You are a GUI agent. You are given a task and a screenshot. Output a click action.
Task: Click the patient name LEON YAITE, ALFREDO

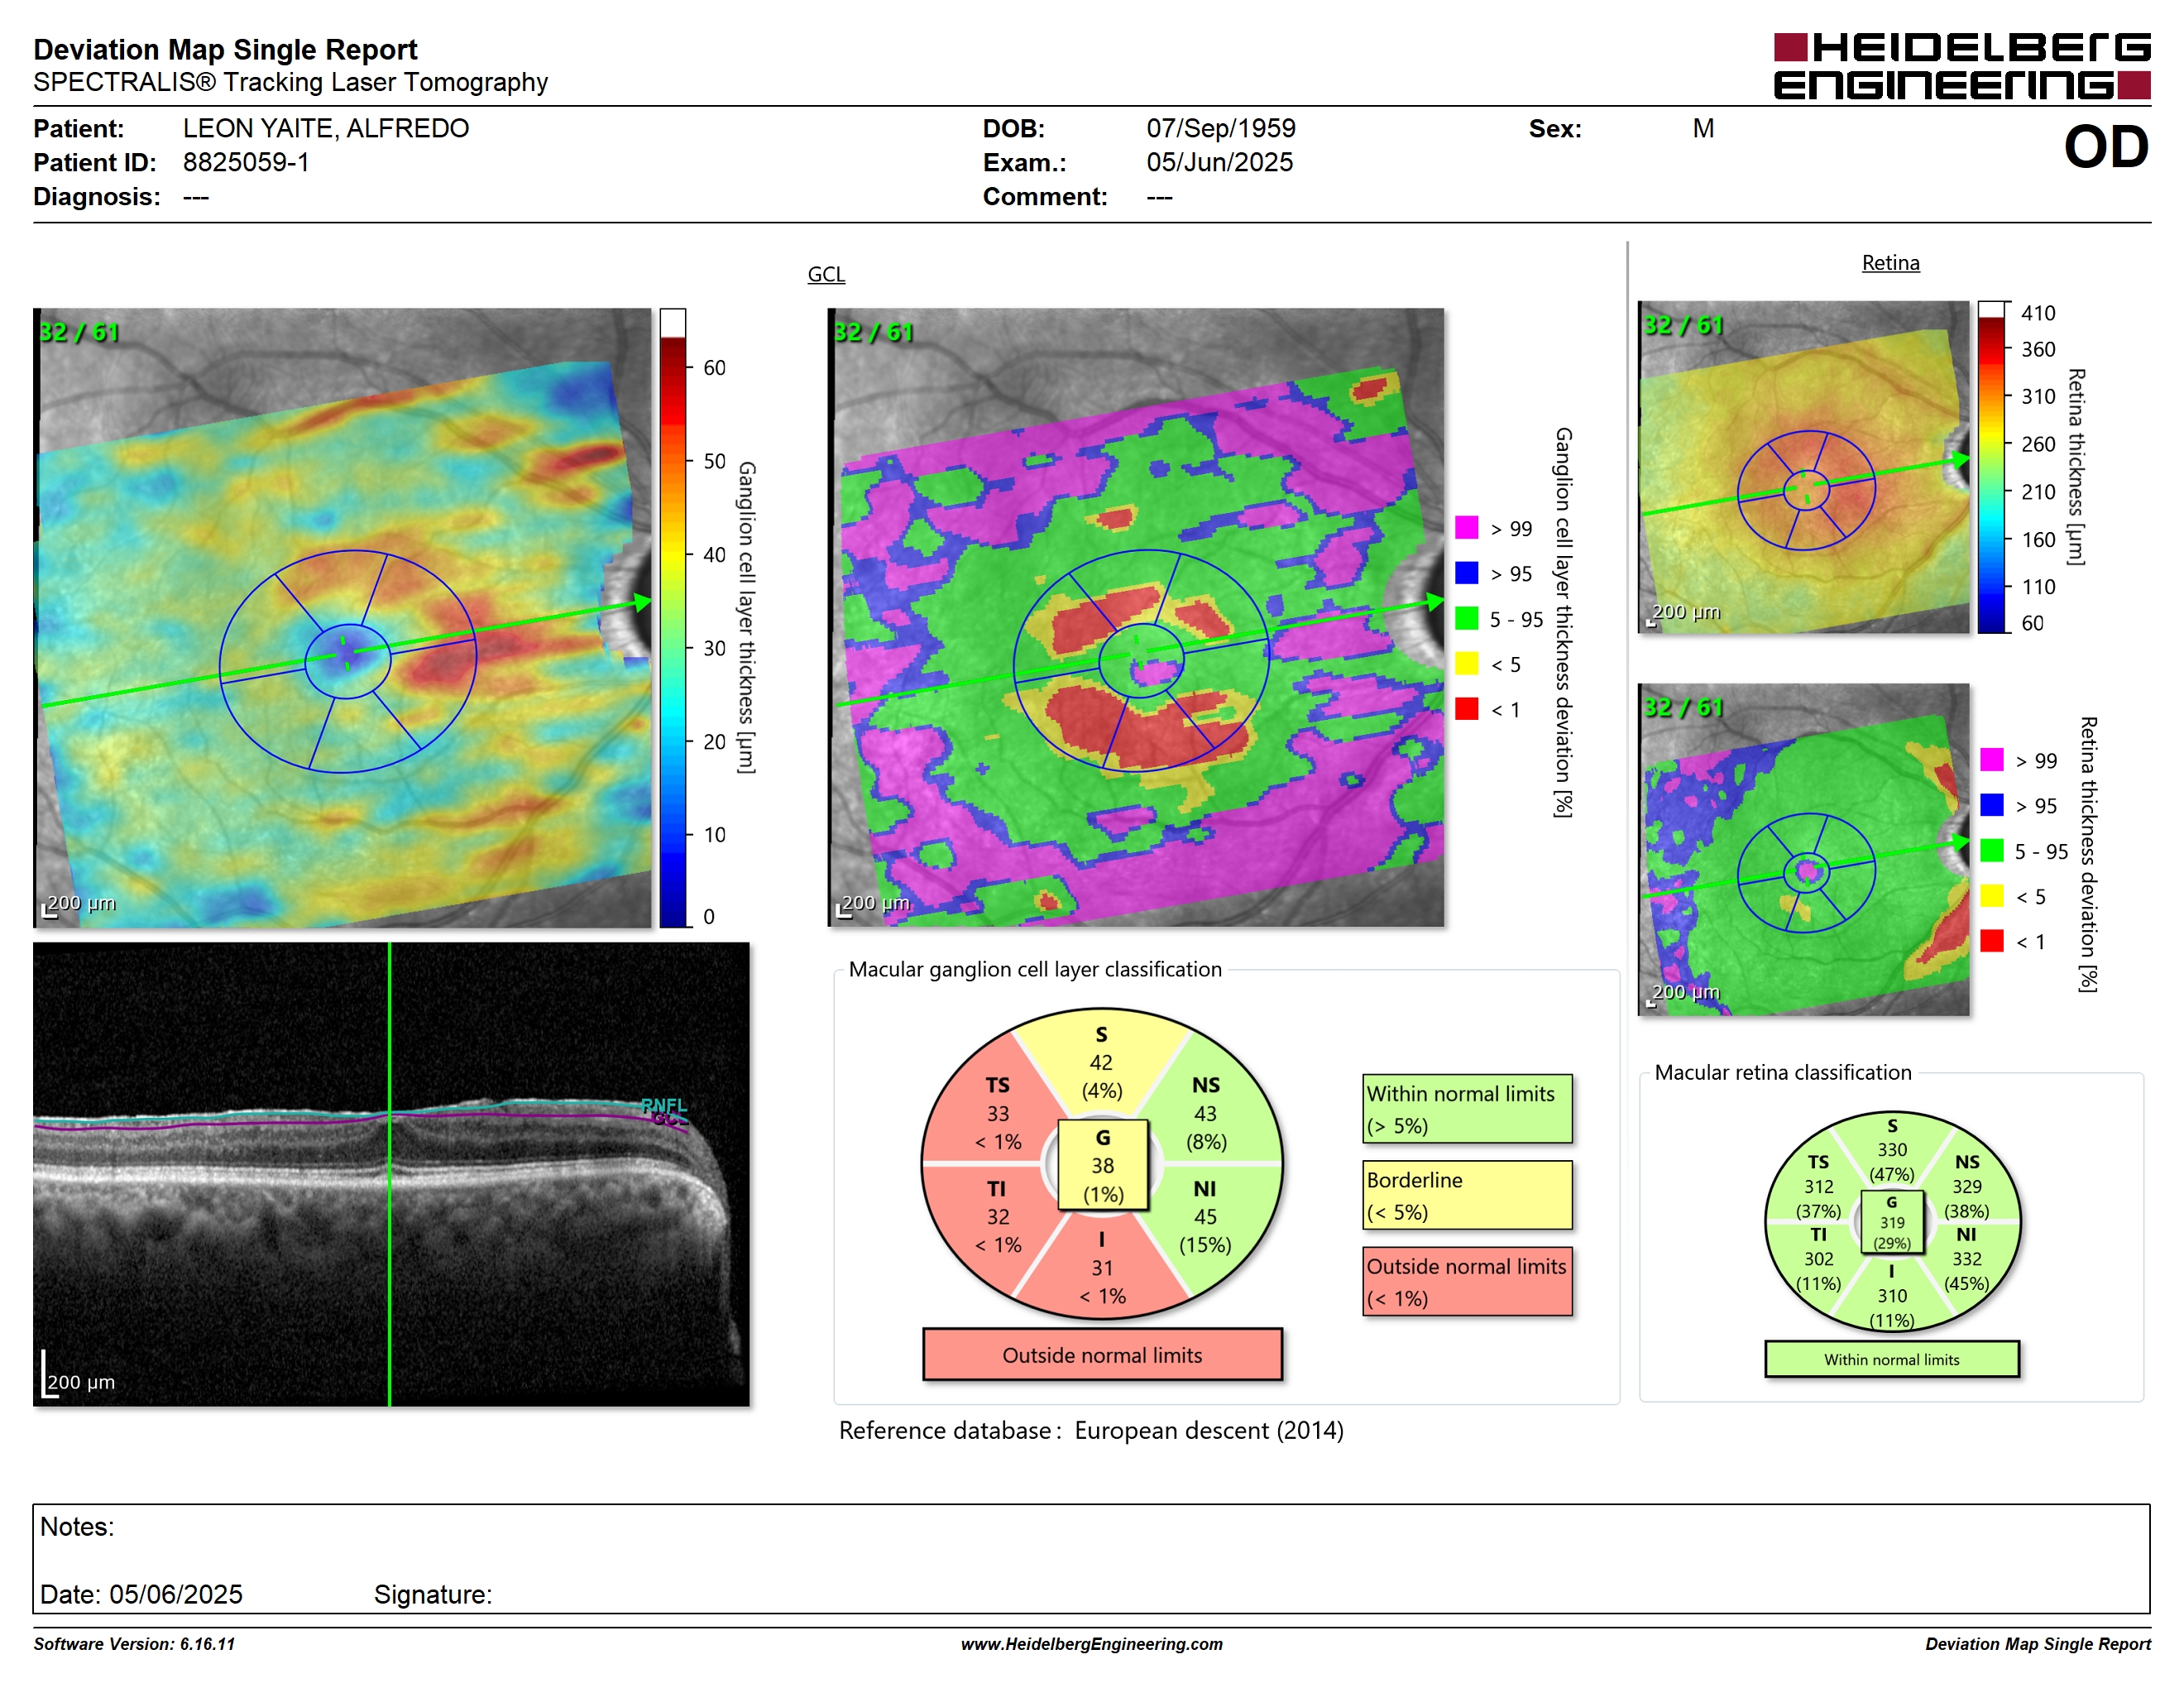(326, 129)
